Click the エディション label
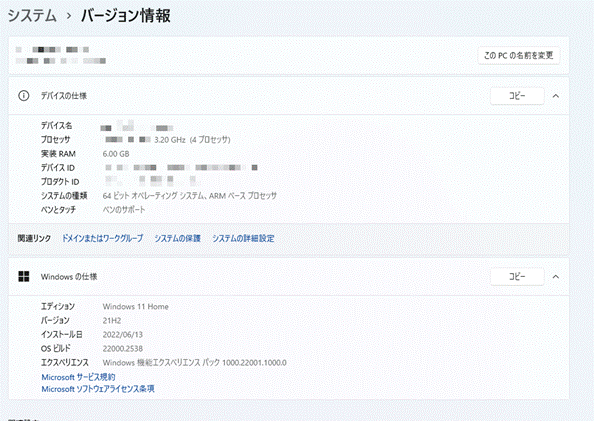 point(58,306)
